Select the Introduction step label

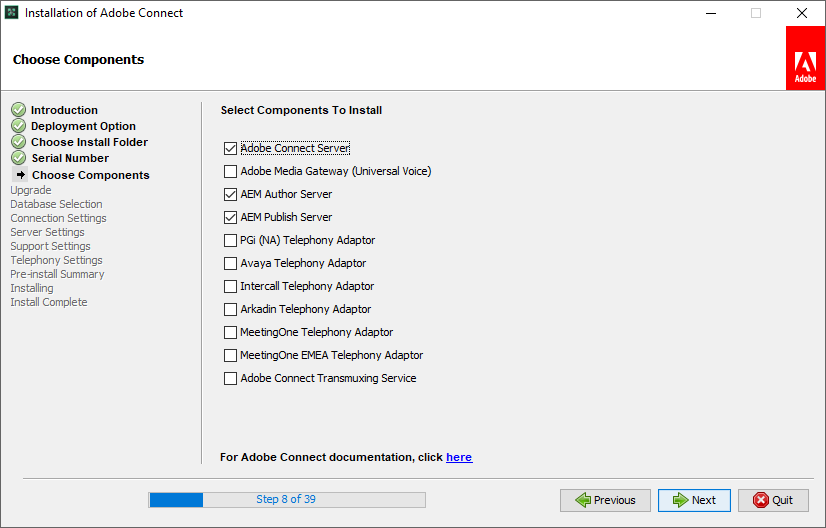64,110
